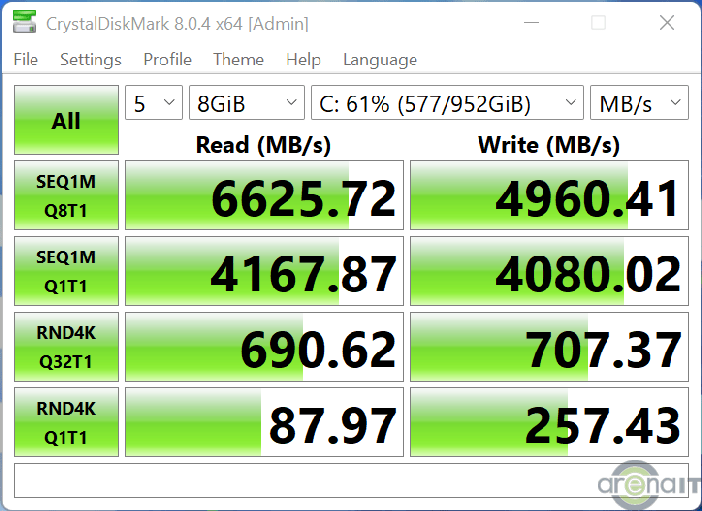Viewport: 702px width, 511px height.
Task: Choose a drive from the C: 61% dropdown
Action: click(x=446, y=103)
